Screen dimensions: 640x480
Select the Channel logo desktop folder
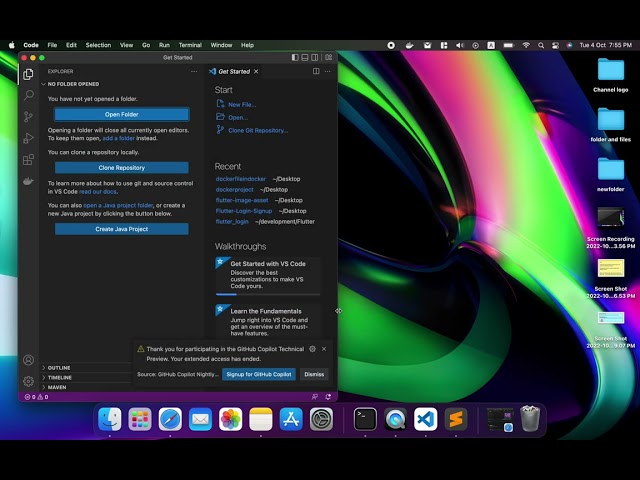(611, 76)
